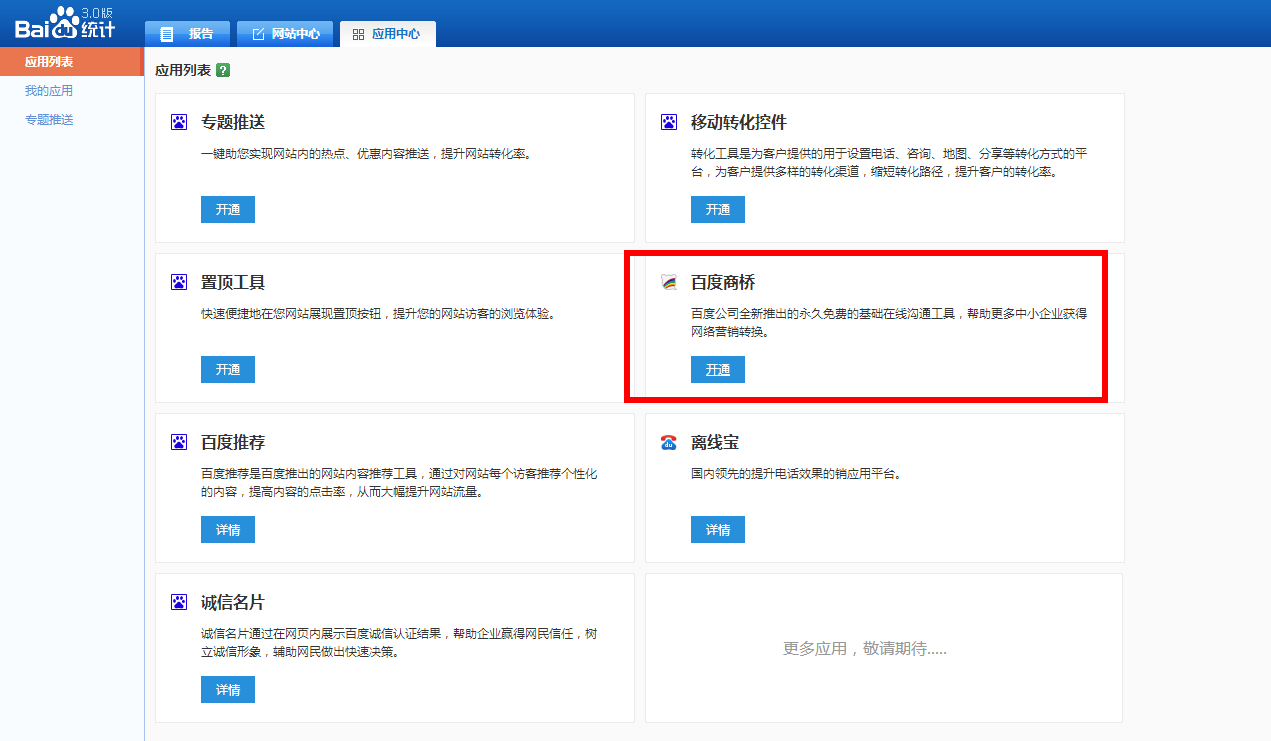1271x741 pixels.
Task: View 详情 for 诚信名片
Action: (228, 689)
